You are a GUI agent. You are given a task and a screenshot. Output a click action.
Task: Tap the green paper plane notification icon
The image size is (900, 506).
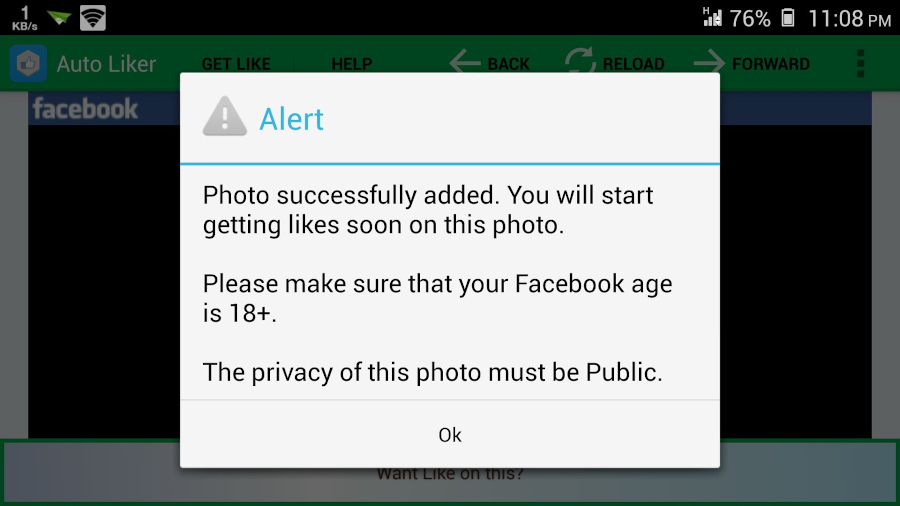pos(59,18)
